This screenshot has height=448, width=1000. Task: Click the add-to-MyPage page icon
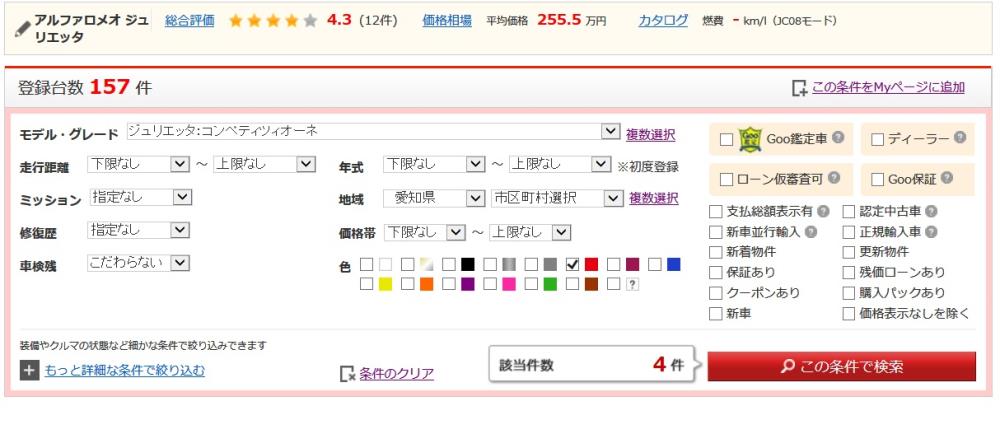point(799,88)
